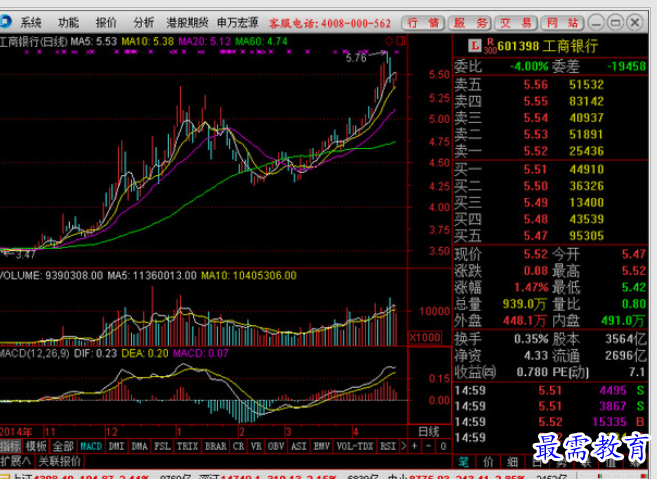Click the 2014年 date axis label

16,432
